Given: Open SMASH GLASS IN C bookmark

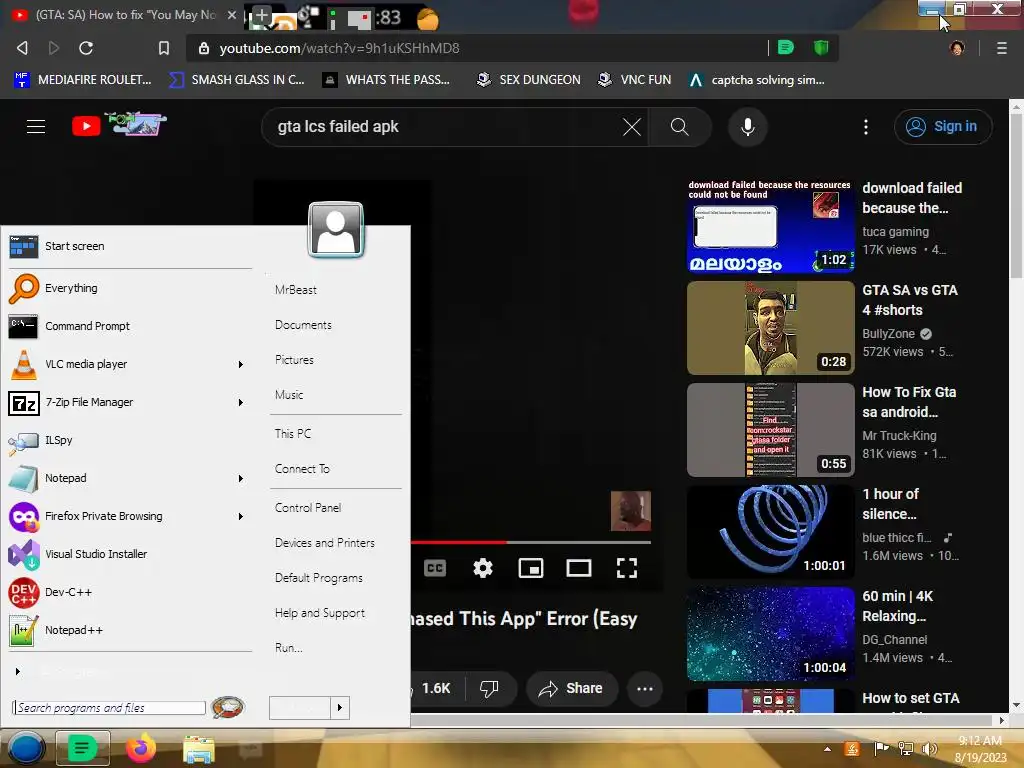Looking at the screenshot, I should tap(236, 80).
